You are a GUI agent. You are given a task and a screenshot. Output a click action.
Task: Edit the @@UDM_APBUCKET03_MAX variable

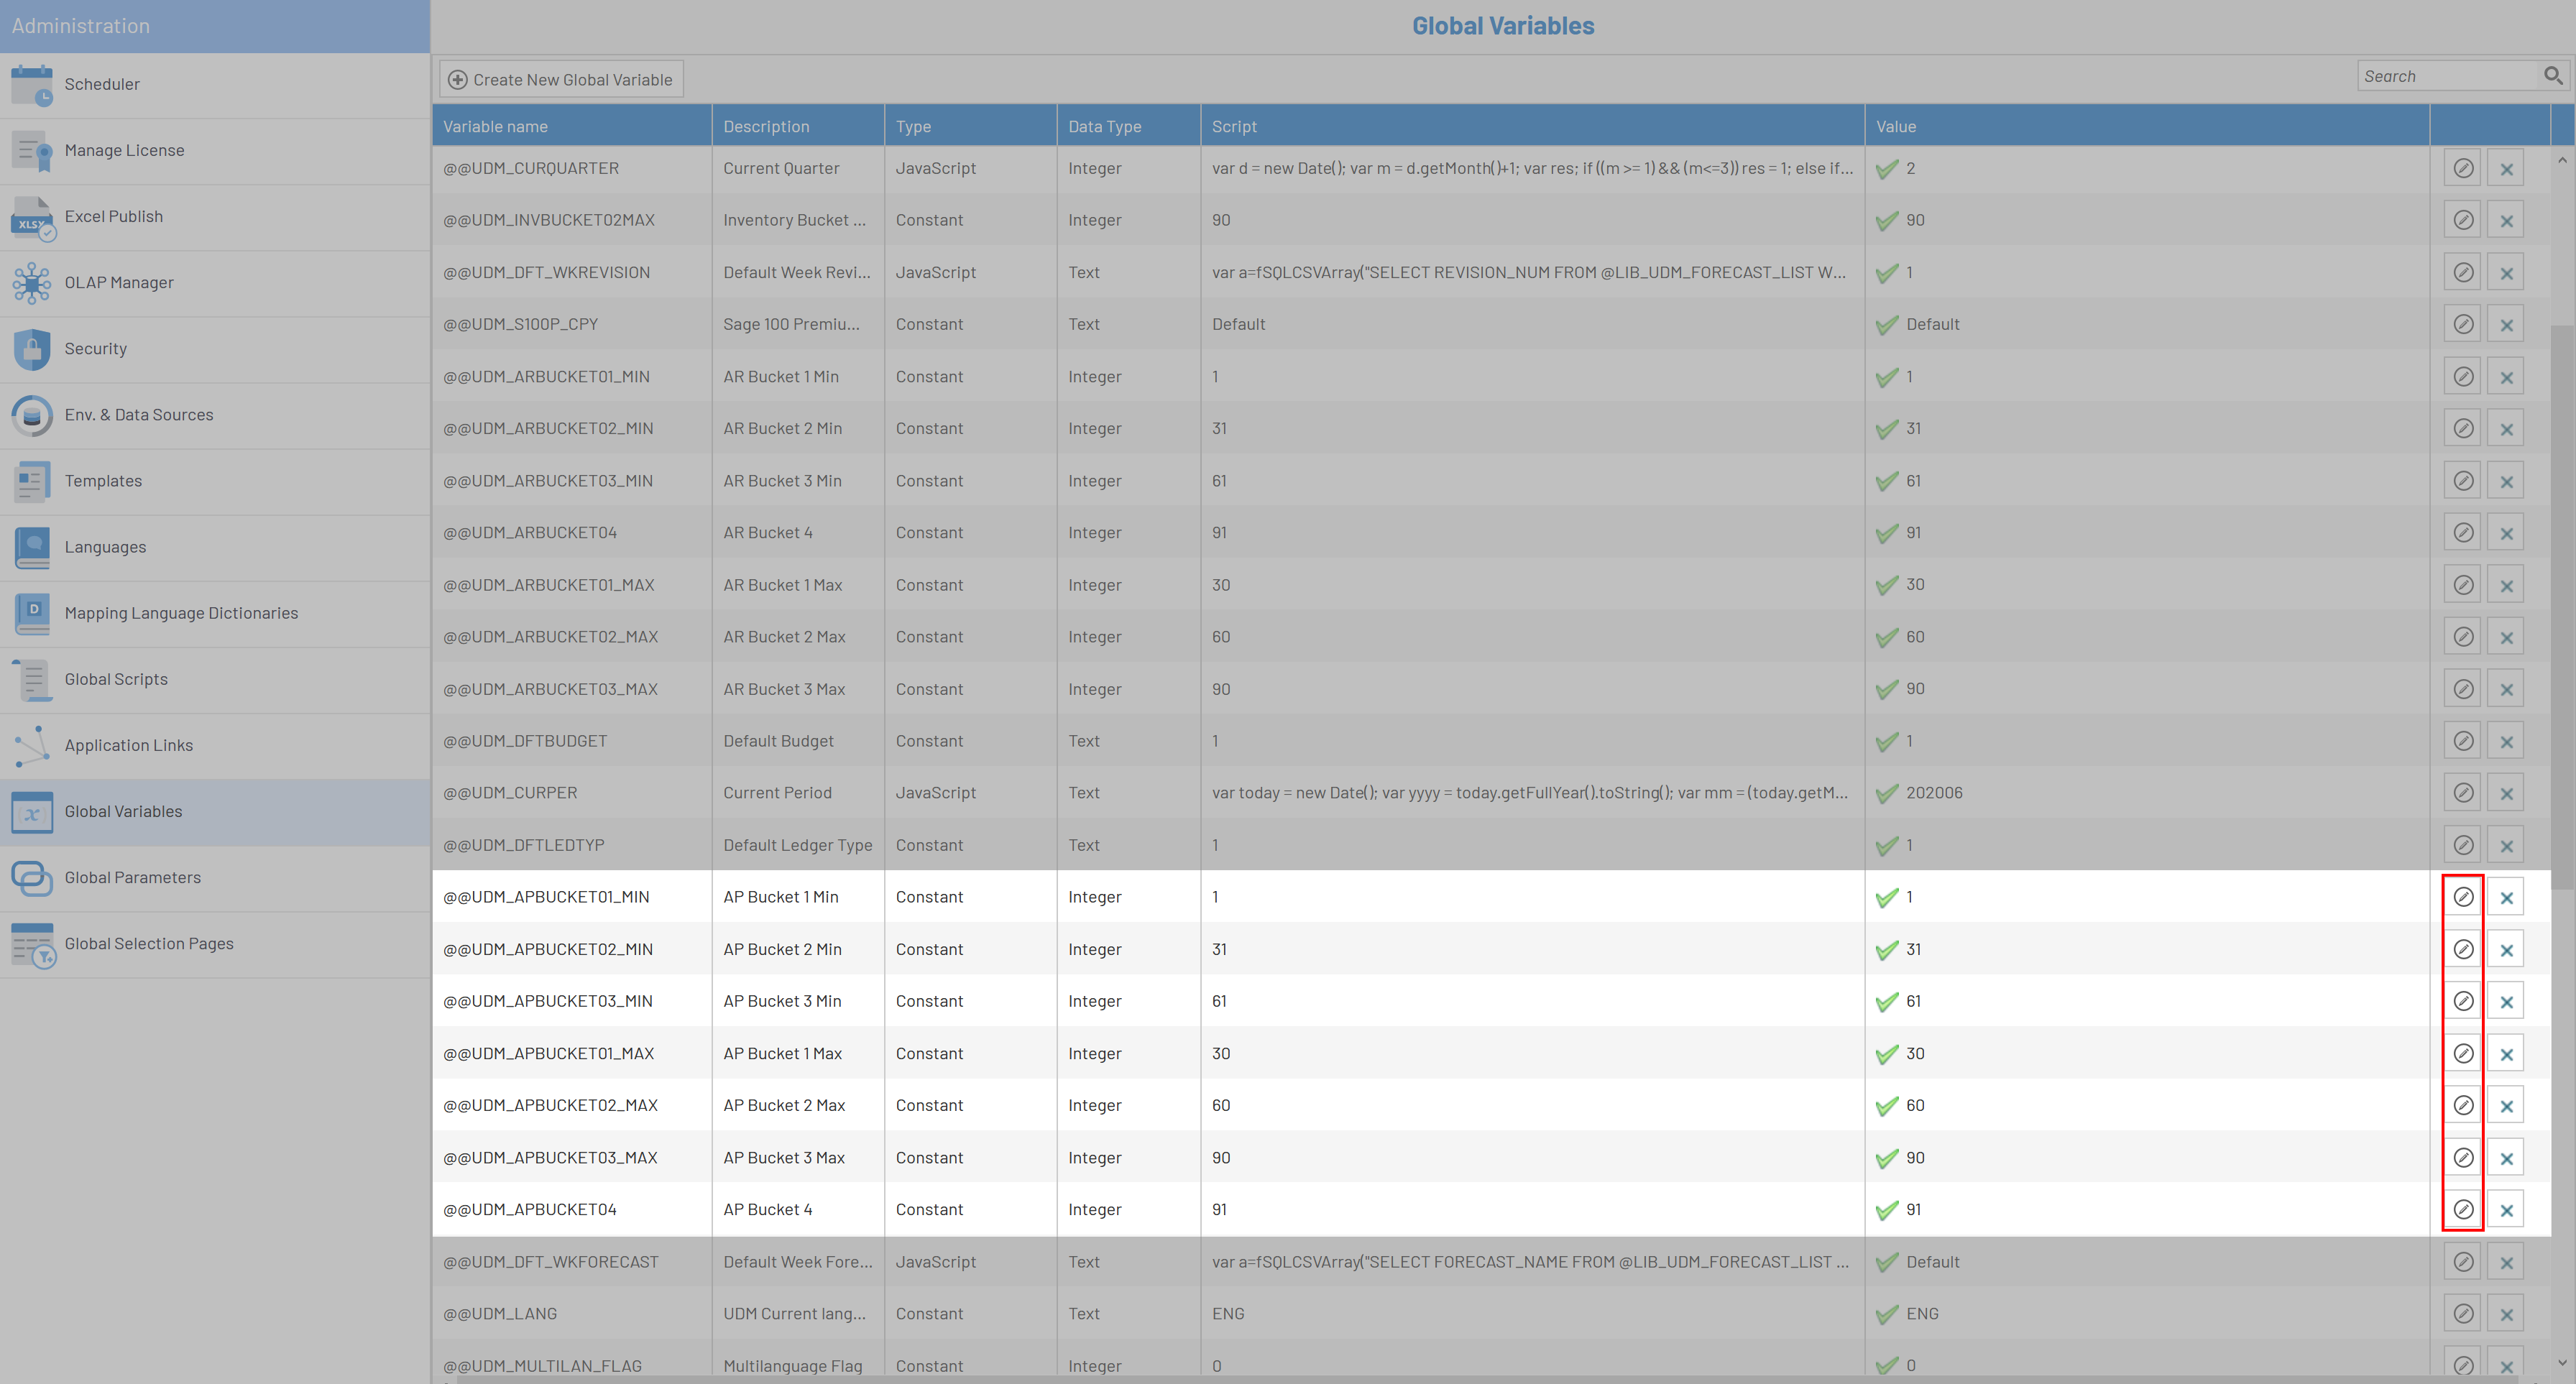click(2463, 1157)
